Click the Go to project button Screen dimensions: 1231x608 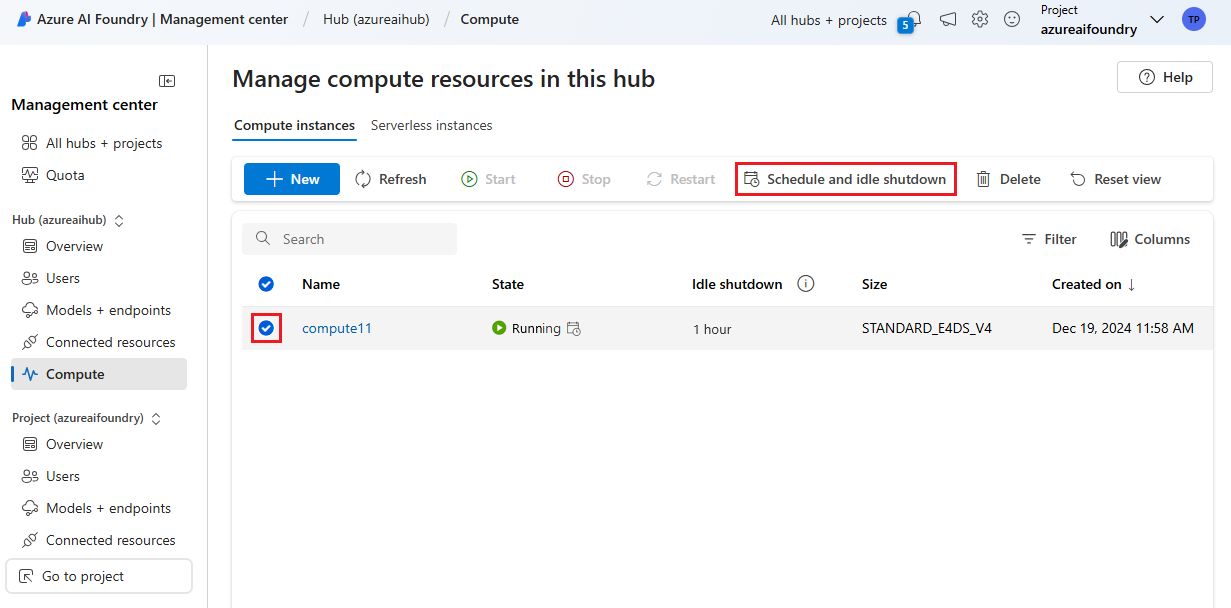coord(99,576)
